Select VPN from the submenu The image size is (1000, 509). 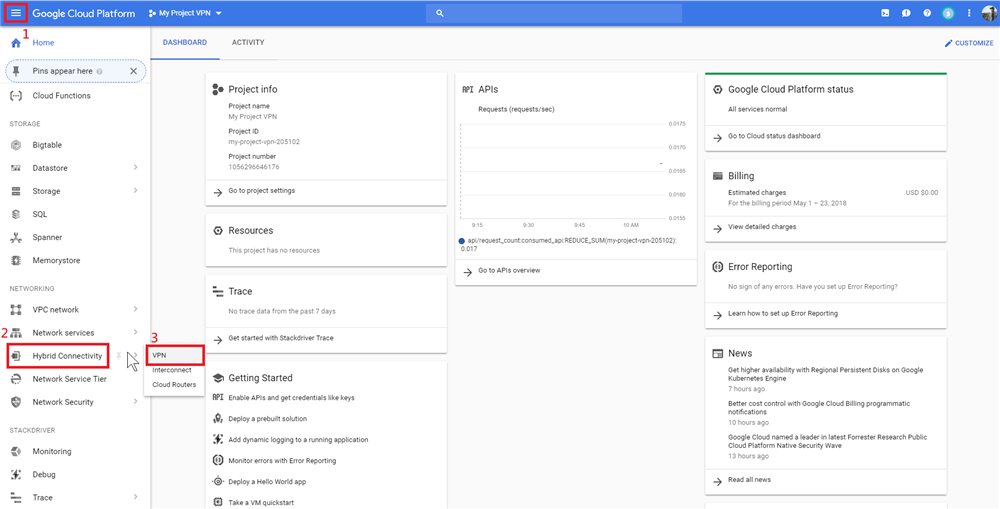(x=174, y=355)
